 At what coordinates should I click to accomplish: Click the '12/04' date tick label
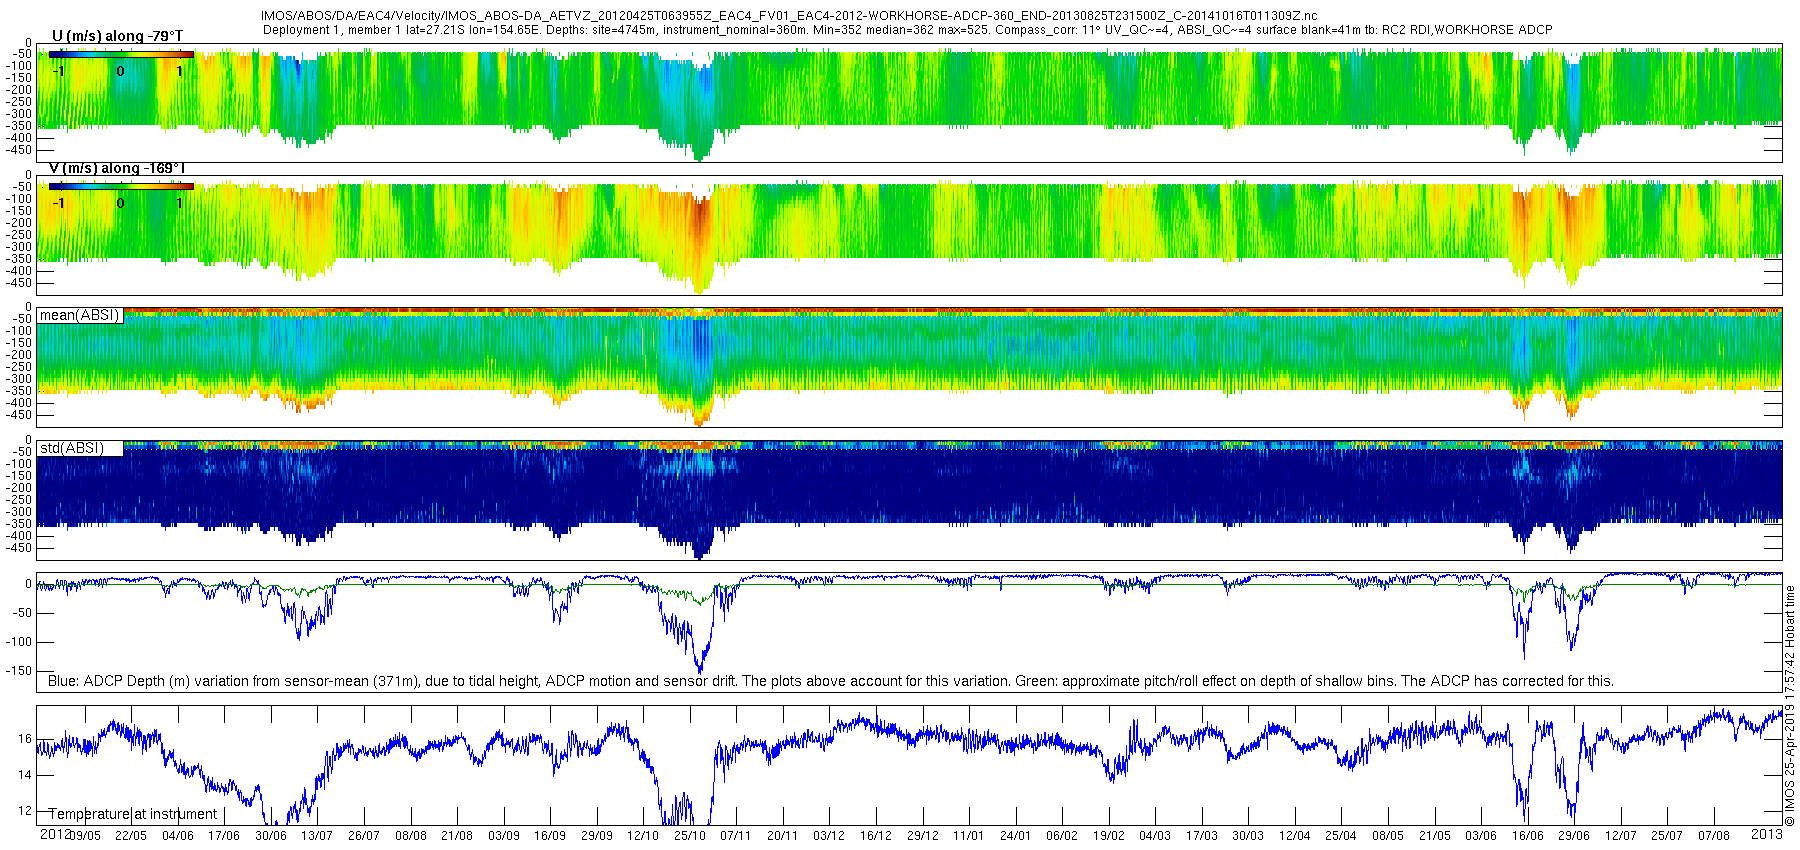click(1295, 835)
